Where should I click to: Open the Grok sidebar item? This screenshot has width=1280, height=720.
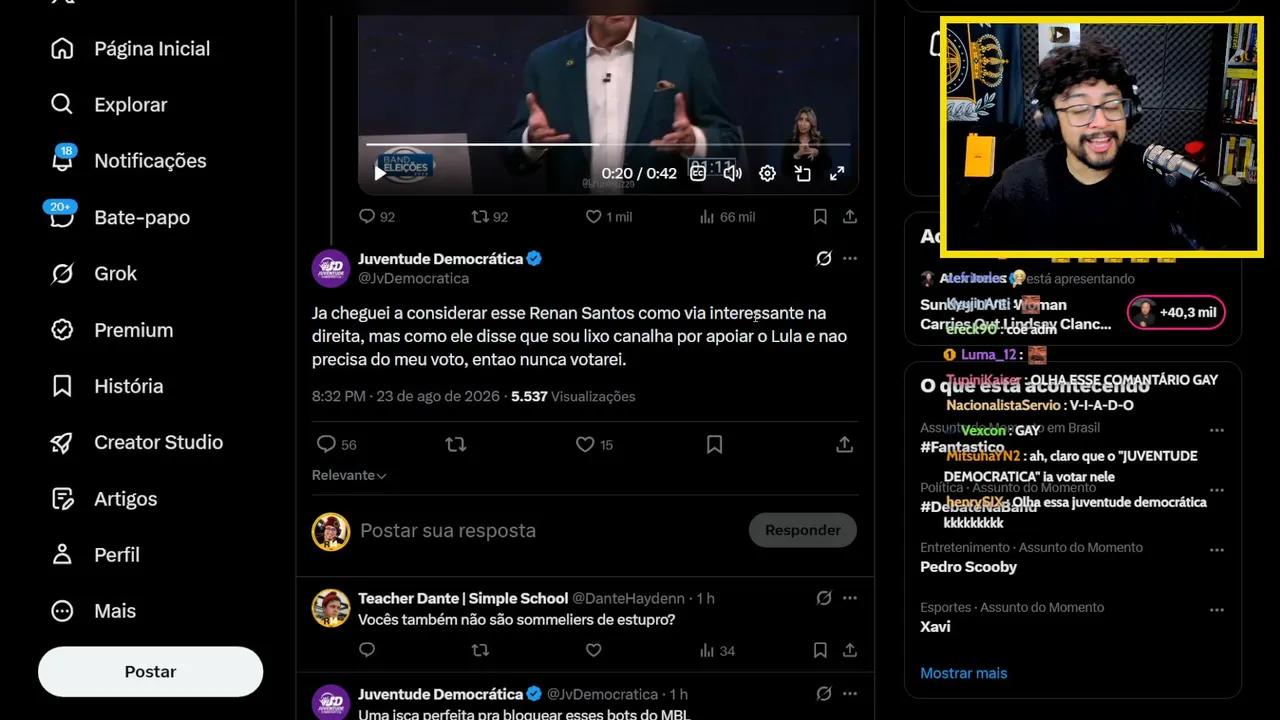(94, 274)
